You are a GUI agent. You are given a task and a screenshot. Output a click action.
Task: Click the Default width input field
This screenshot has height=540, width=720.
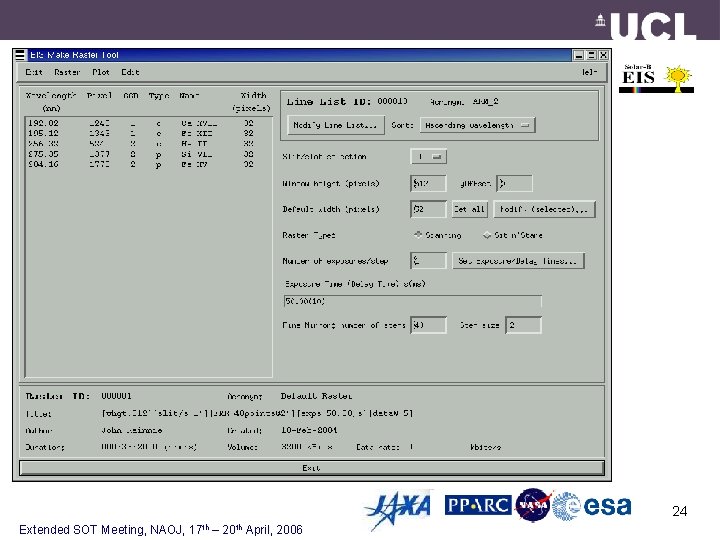click(428, 209)
